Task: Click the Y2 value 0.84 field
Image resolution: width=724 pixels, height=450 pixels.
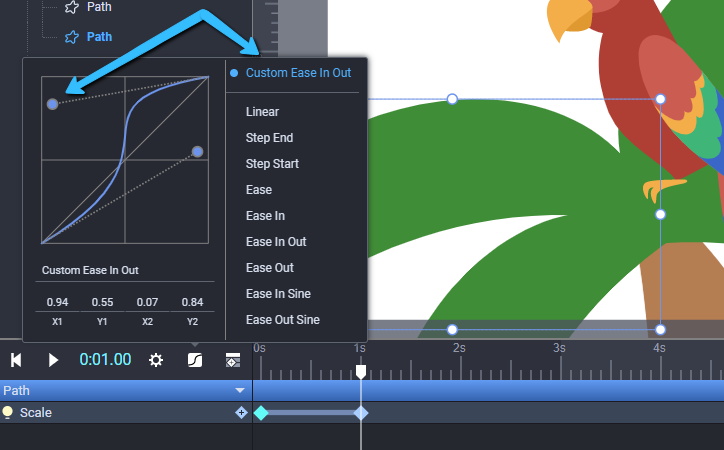Action: click(x=192, y=302)
